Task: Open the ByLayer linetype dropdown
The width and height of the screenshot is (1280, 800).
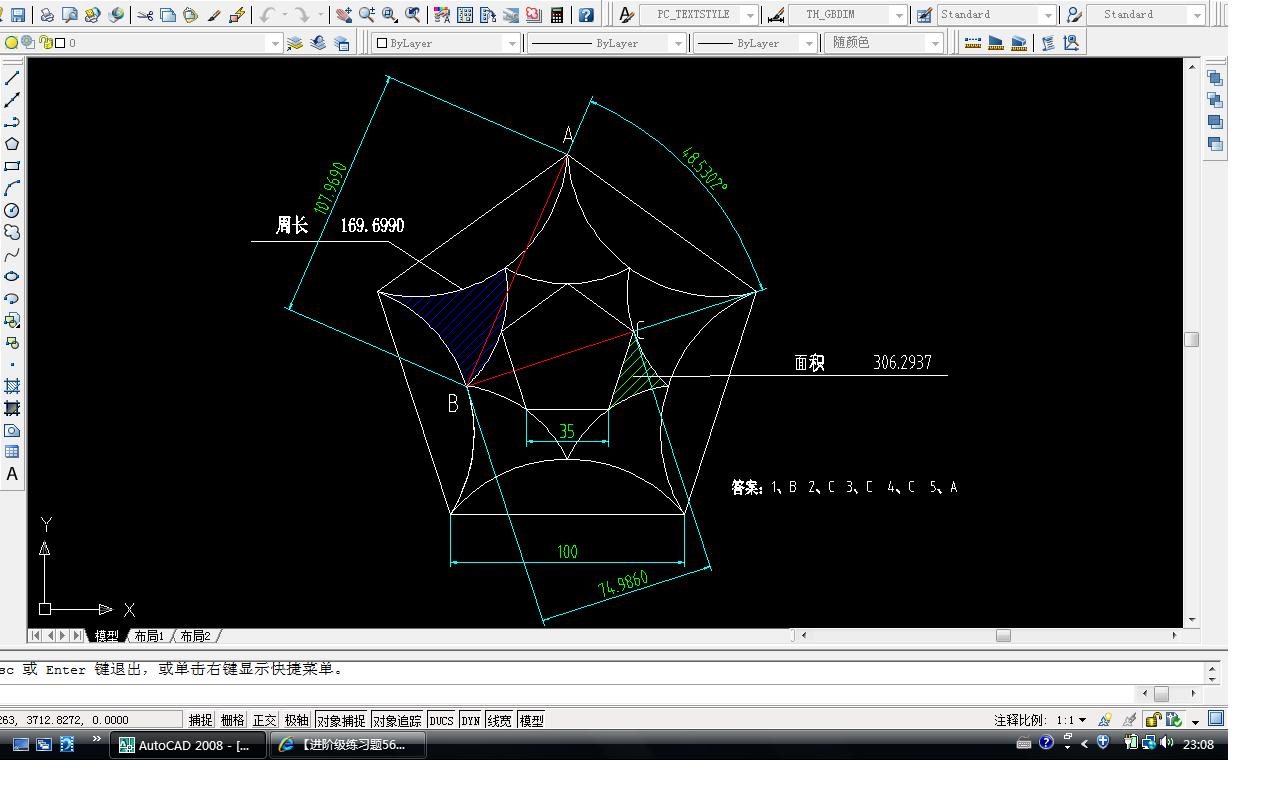Action: pyautogui.click(x=678, y=43)
